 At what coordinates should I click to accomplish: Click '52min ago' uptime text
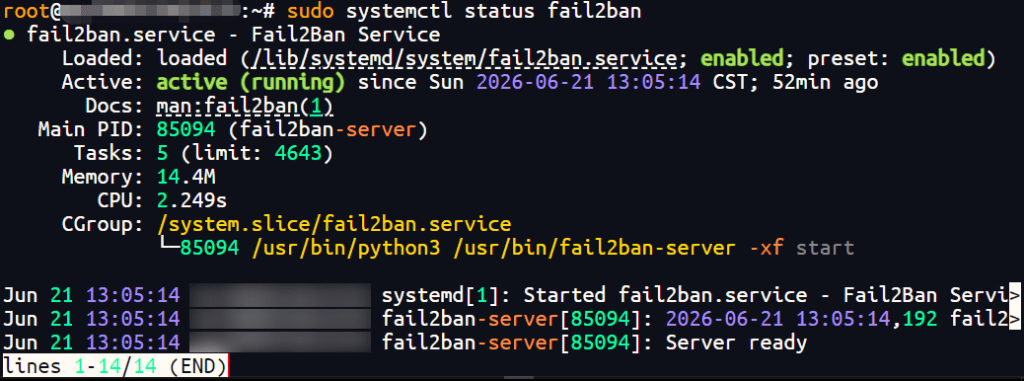tap(825, 83)
